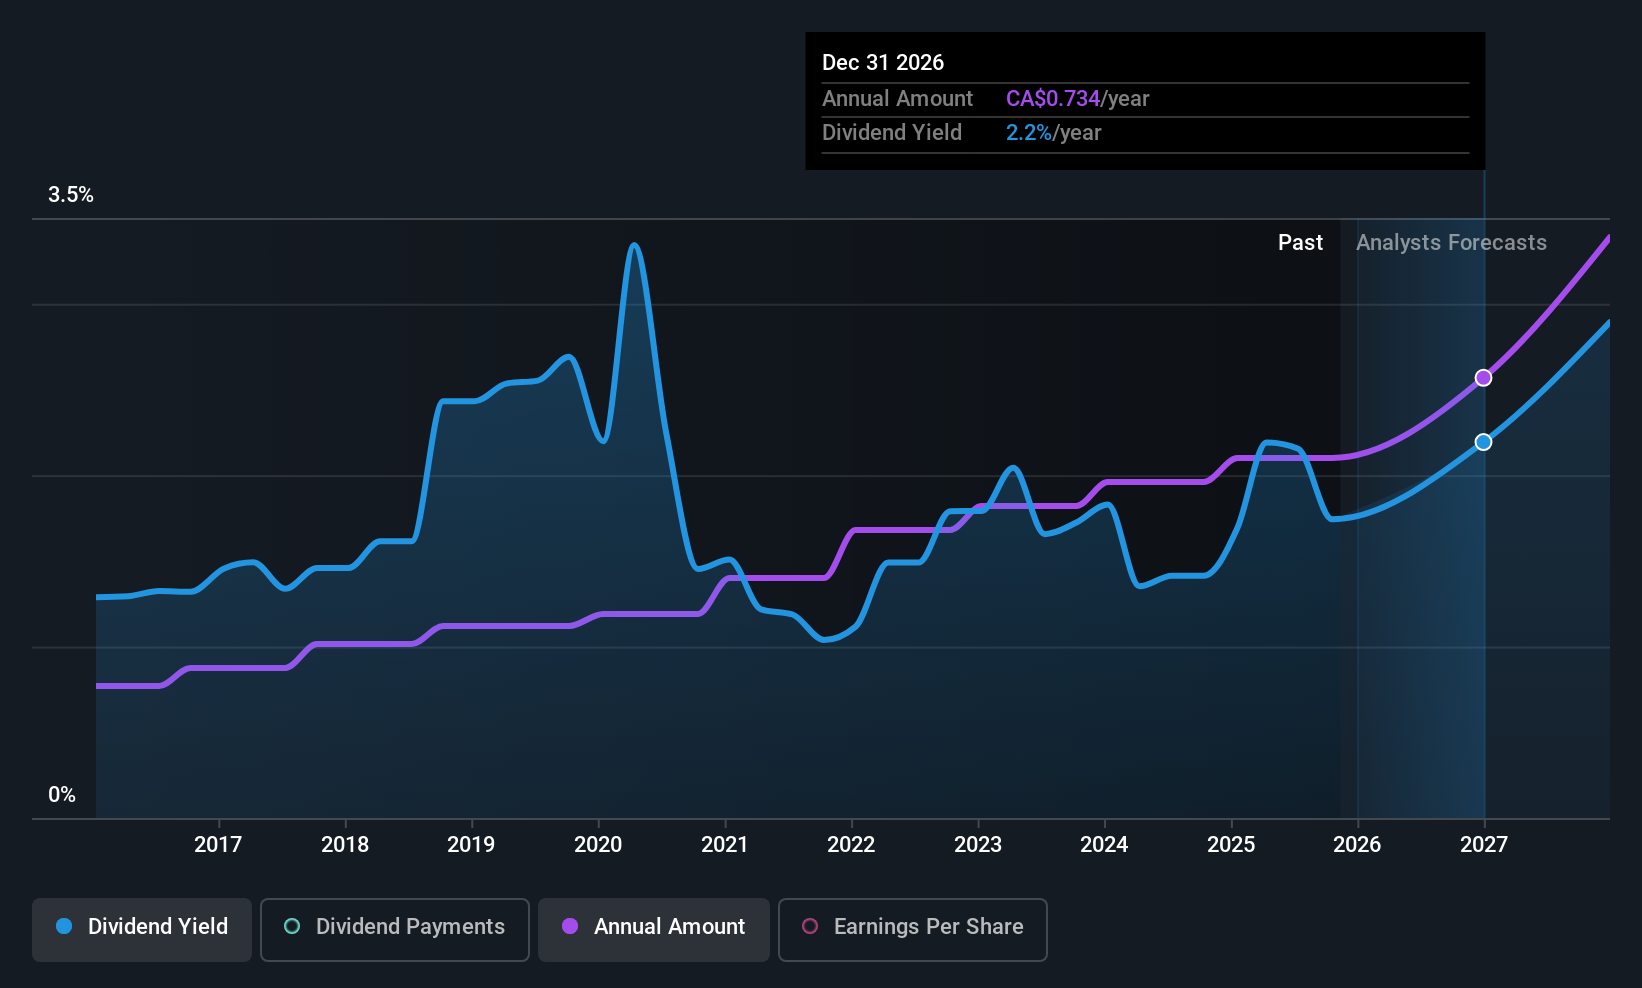Click the purple Annual Amount data point marker
The height and width of the screenshot is (988, 1642).
pos(1484,378)
